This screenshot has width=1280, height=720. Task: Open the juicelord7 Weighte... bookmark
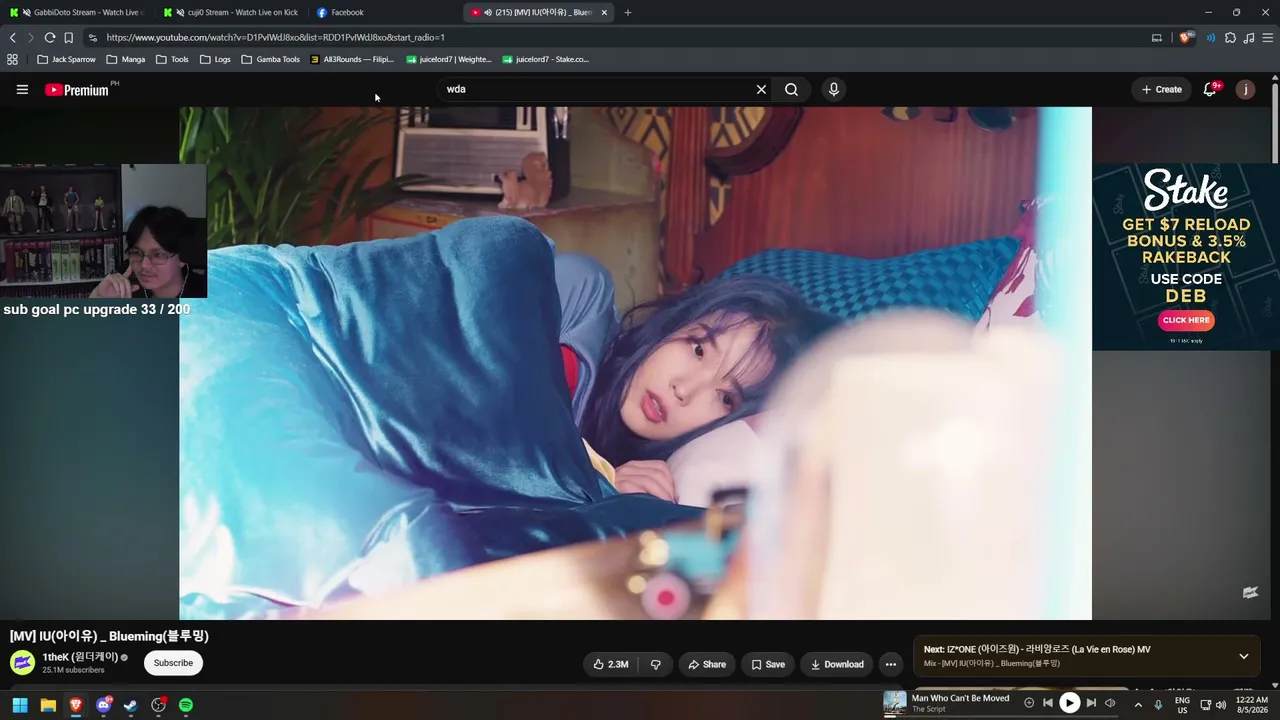pyautogui.click(x=448, y=59)
